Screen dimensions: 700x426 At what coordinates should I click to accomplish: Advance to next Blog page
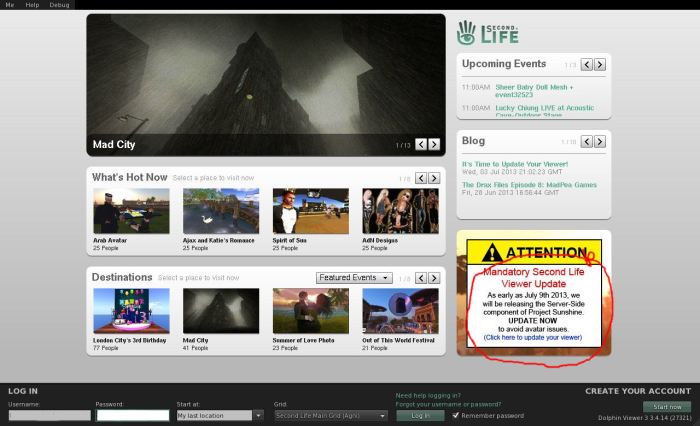[599, 142]
